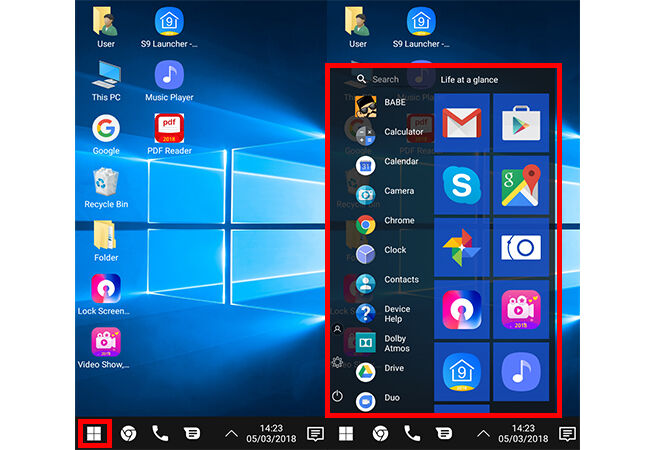
Task: Open Drive from the app list
Action: click(380, 371)
